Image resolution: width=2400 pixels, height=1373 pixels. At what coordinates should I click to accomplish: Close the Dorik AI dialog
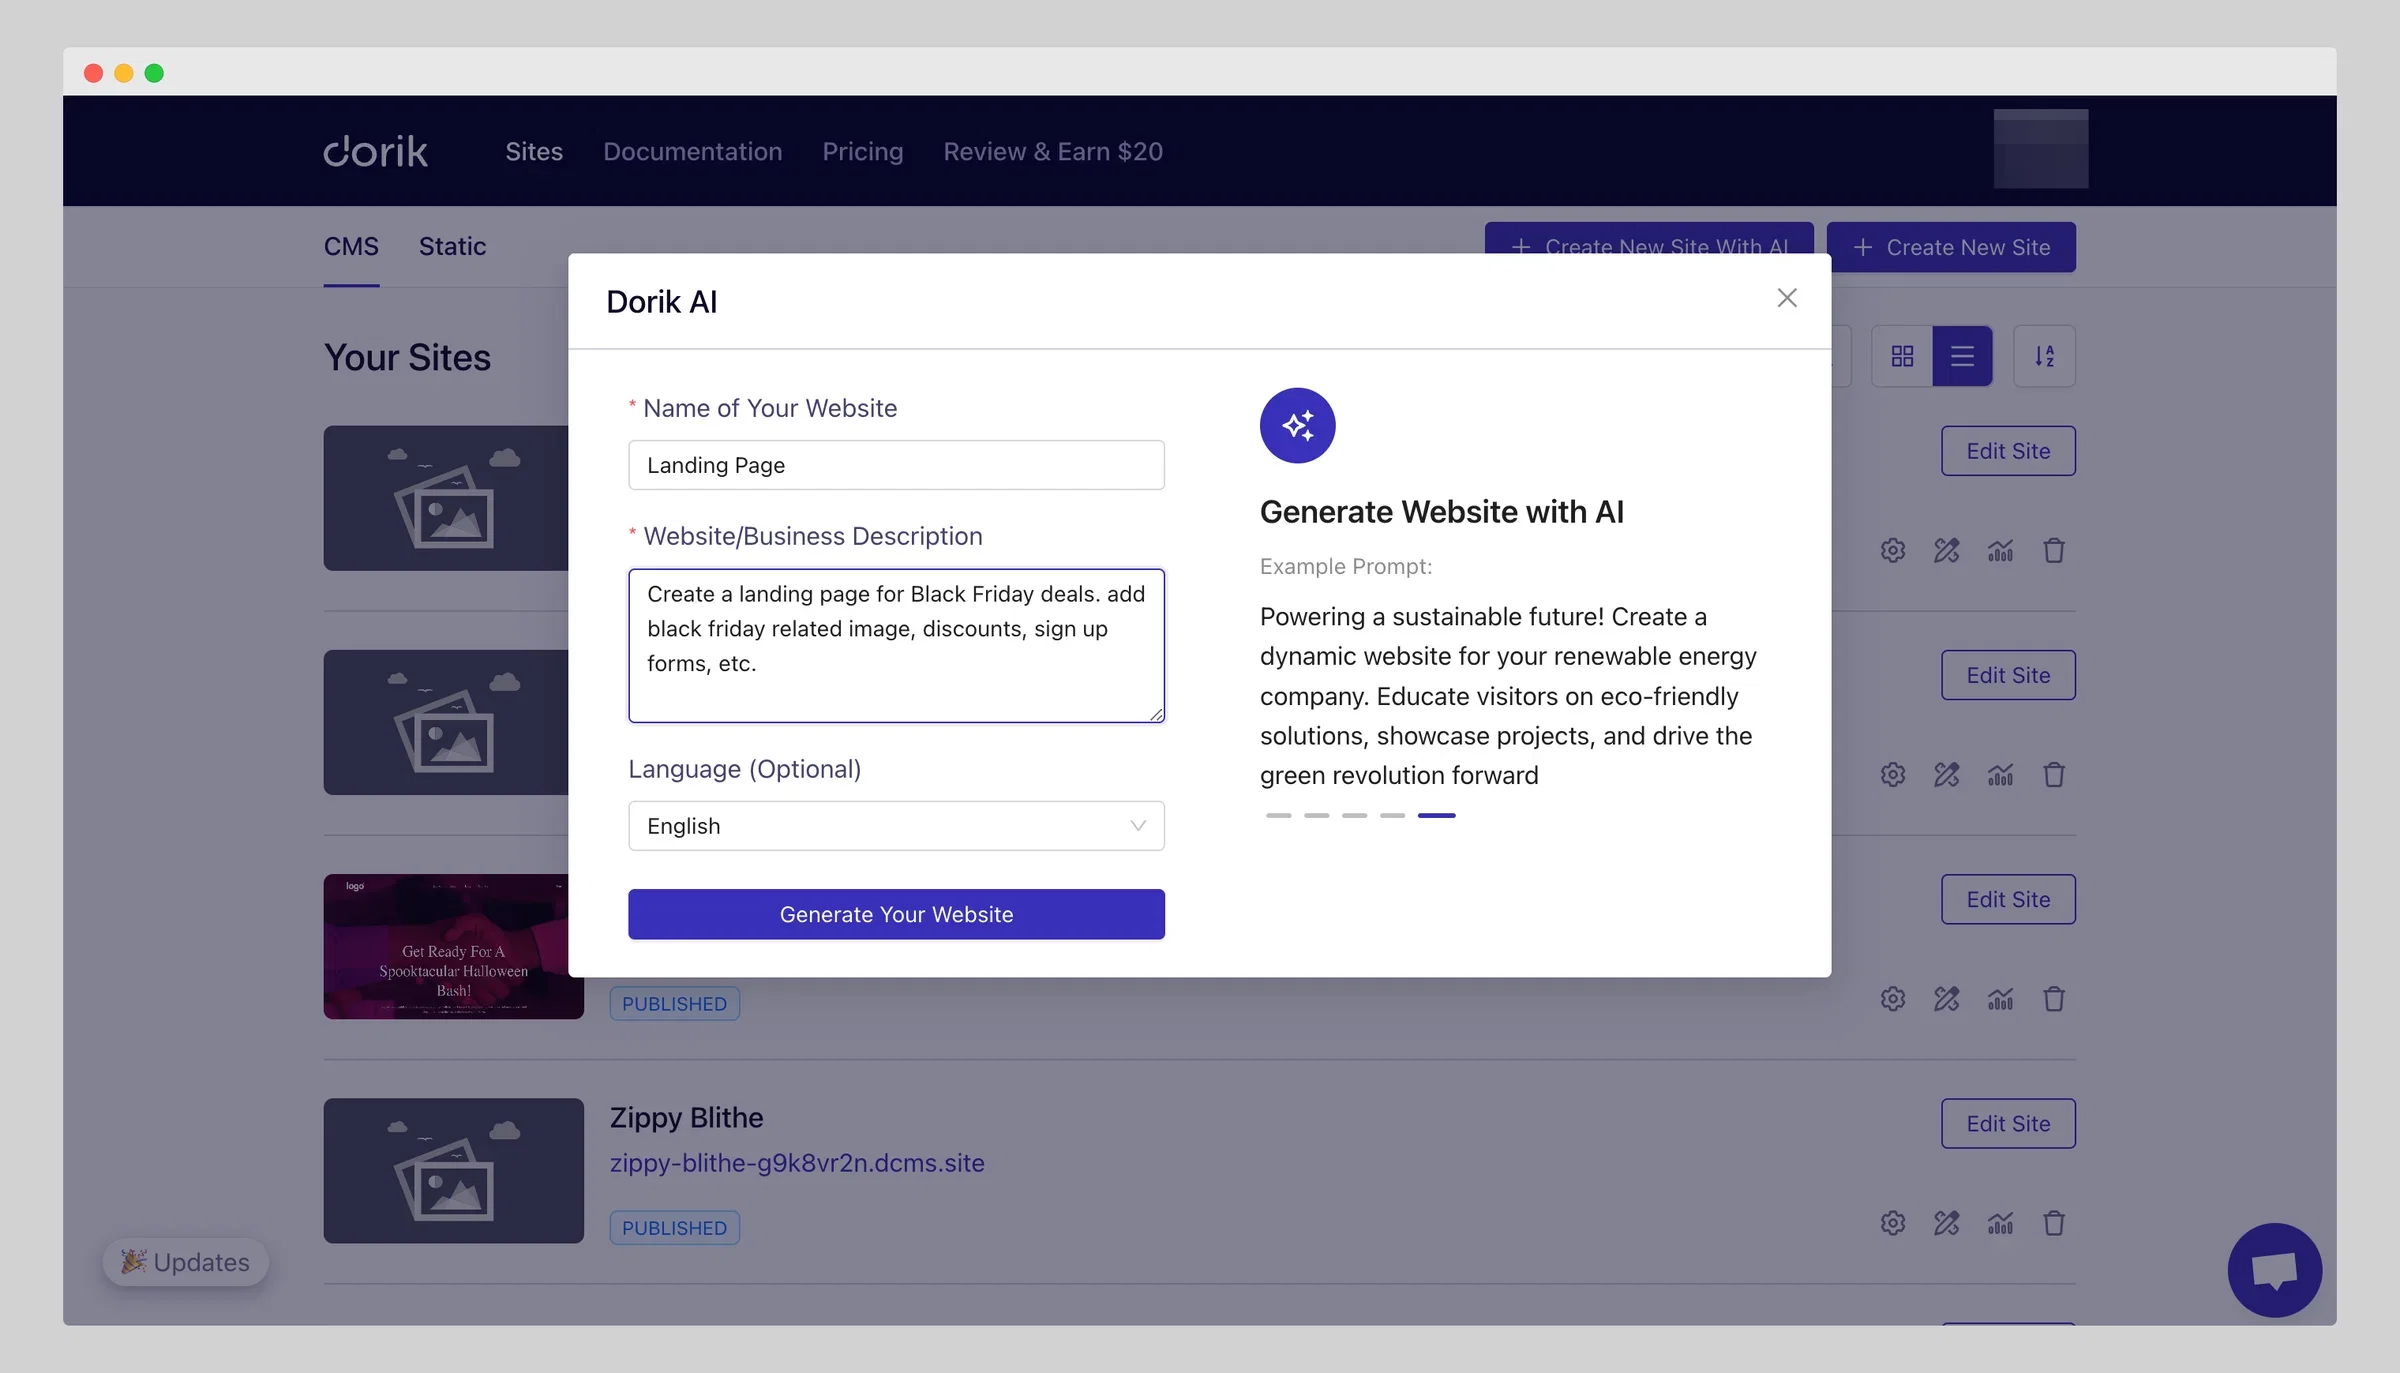tap(1787, 298)
